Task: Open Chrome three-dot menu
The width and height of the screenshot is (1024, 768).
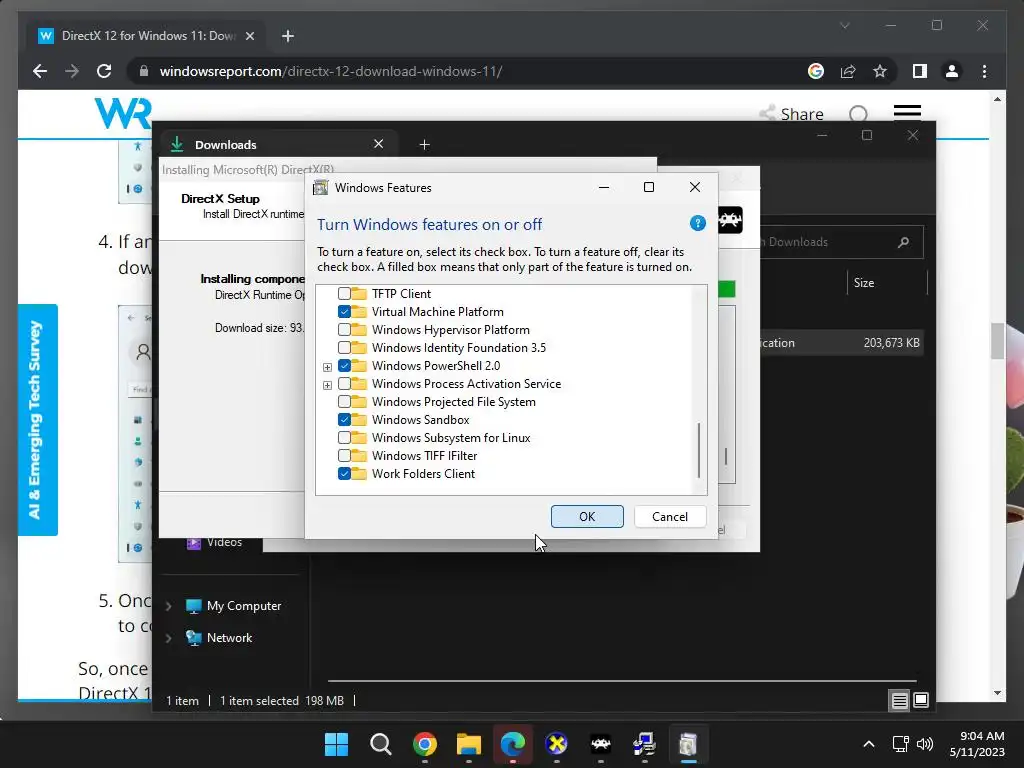Action: coord(984,71)
